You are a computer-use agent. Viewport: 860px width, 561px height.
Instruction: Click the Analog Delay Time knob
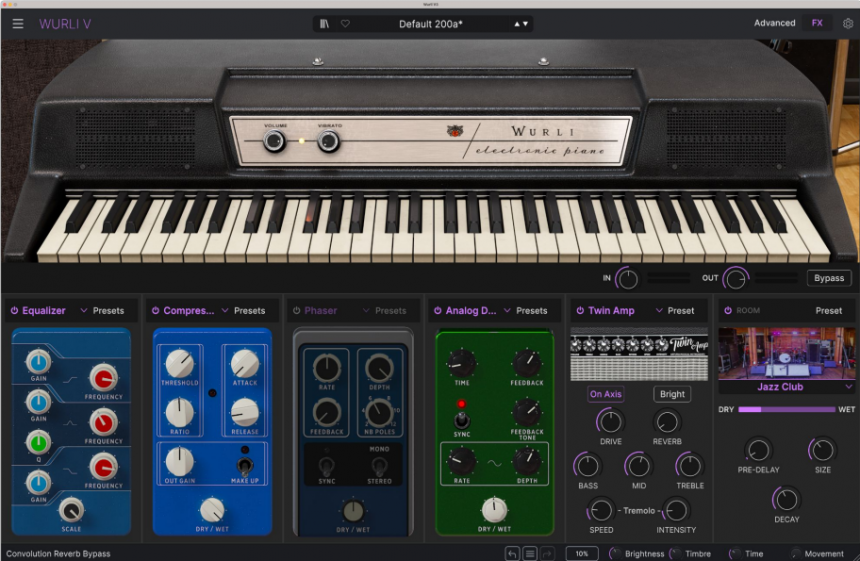pos(461,362)
